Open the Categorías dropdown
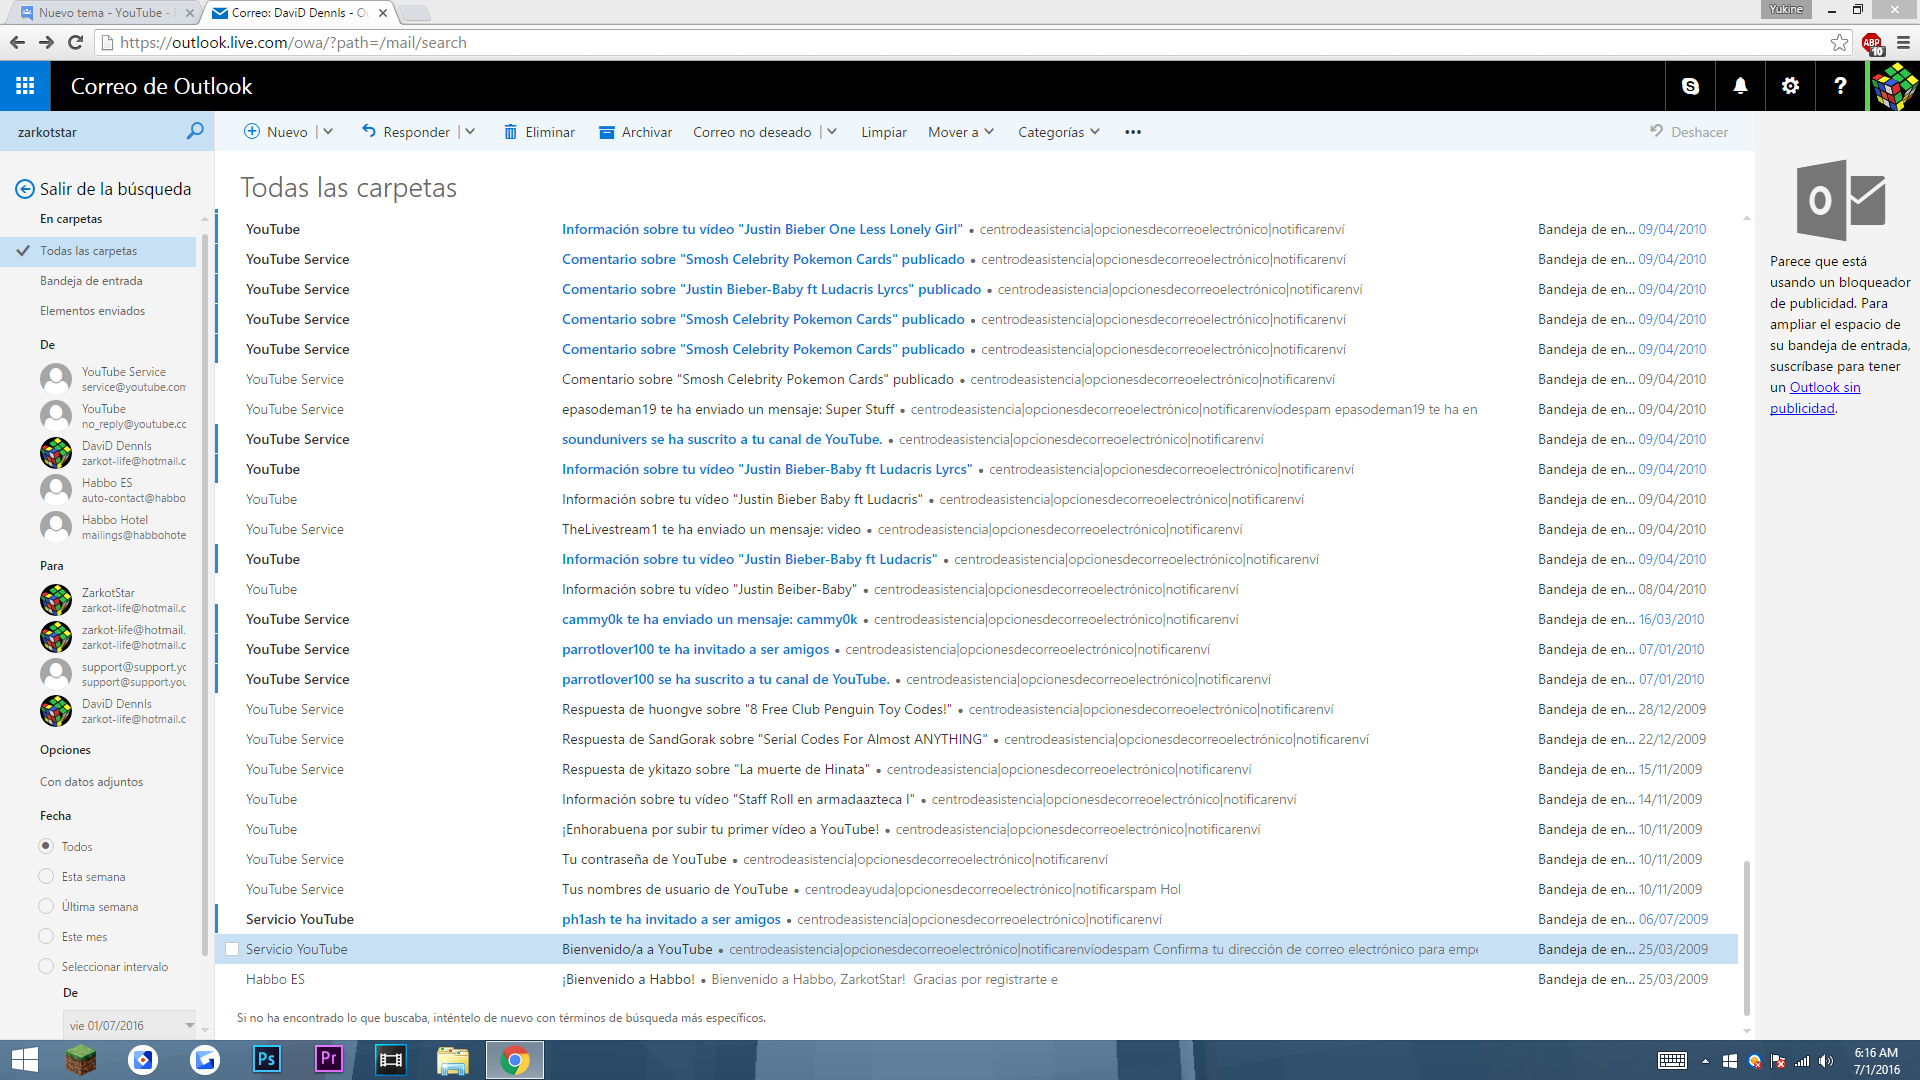 (x=1059, y=132)
